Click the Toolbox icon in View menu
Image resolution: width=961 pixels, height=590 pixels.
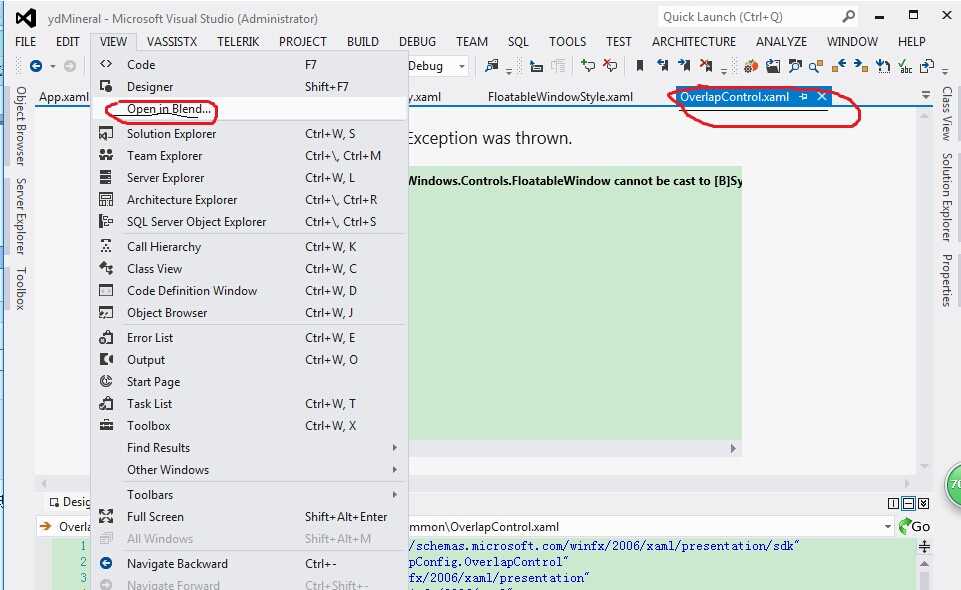point(106,425)
